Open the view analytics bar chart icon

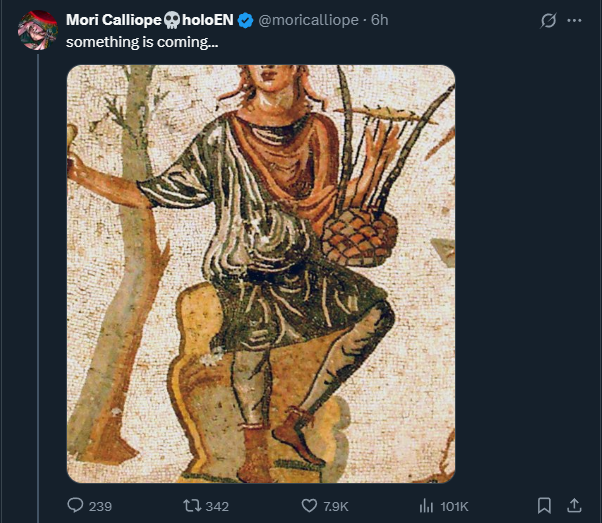pos(425,505)
